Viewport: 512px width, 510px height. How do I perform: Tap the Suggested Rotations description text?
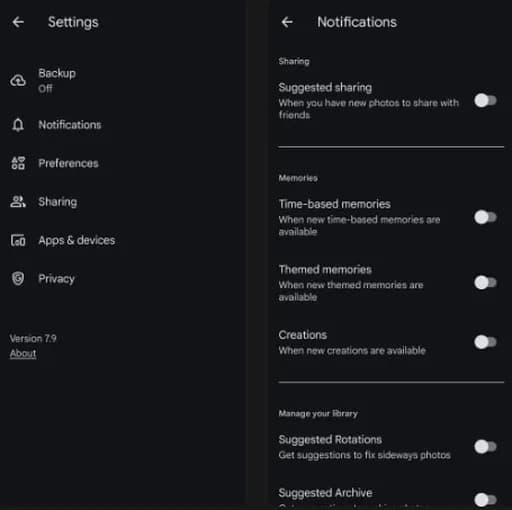pyautogui.click(x=364, y=455)
